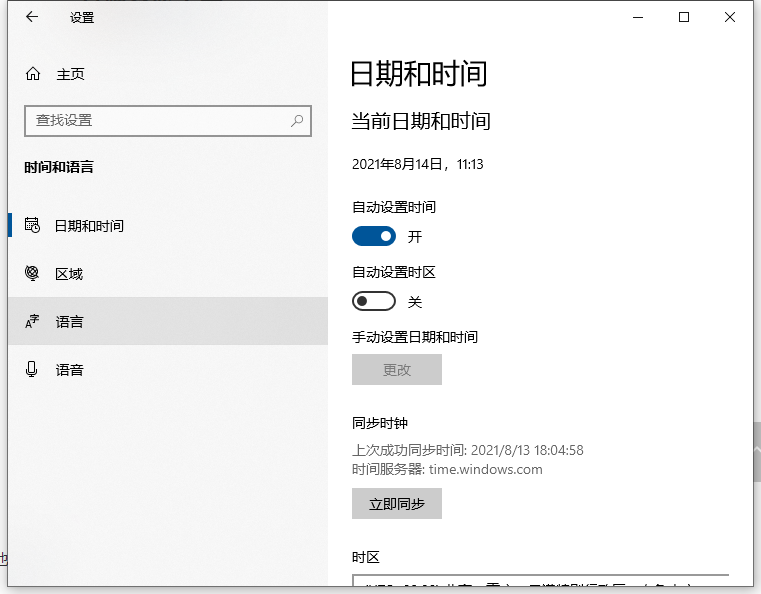Viewport: 761px width, 594px height.
Task: Minimize the Settings window
Action: coord(637,17)
